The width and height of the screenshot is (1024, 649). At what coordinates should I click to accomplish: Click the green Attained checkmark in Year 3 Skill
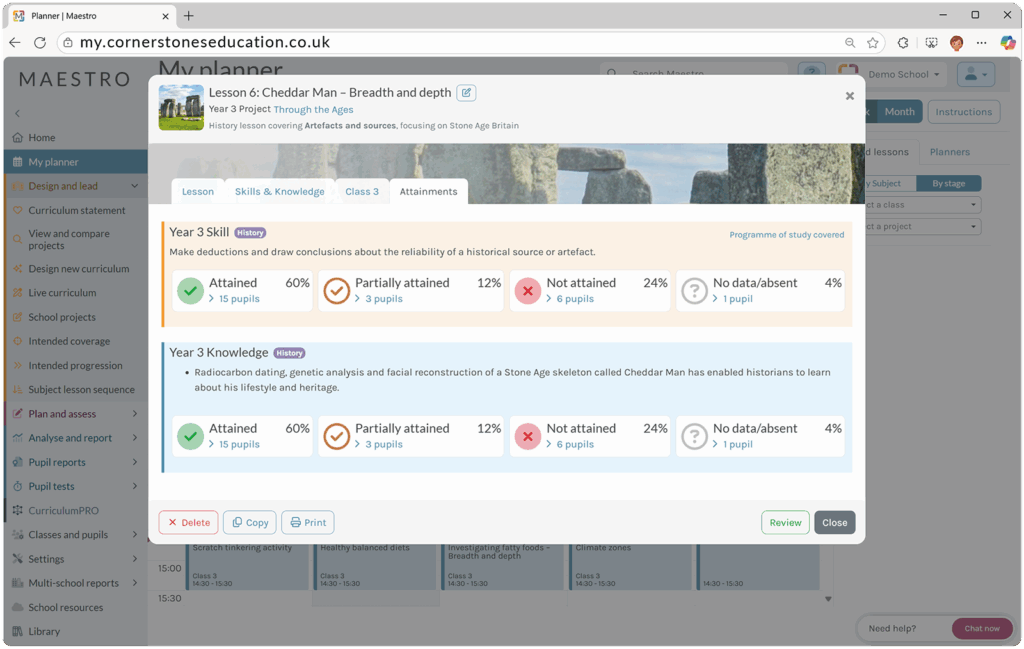[190, 291]
